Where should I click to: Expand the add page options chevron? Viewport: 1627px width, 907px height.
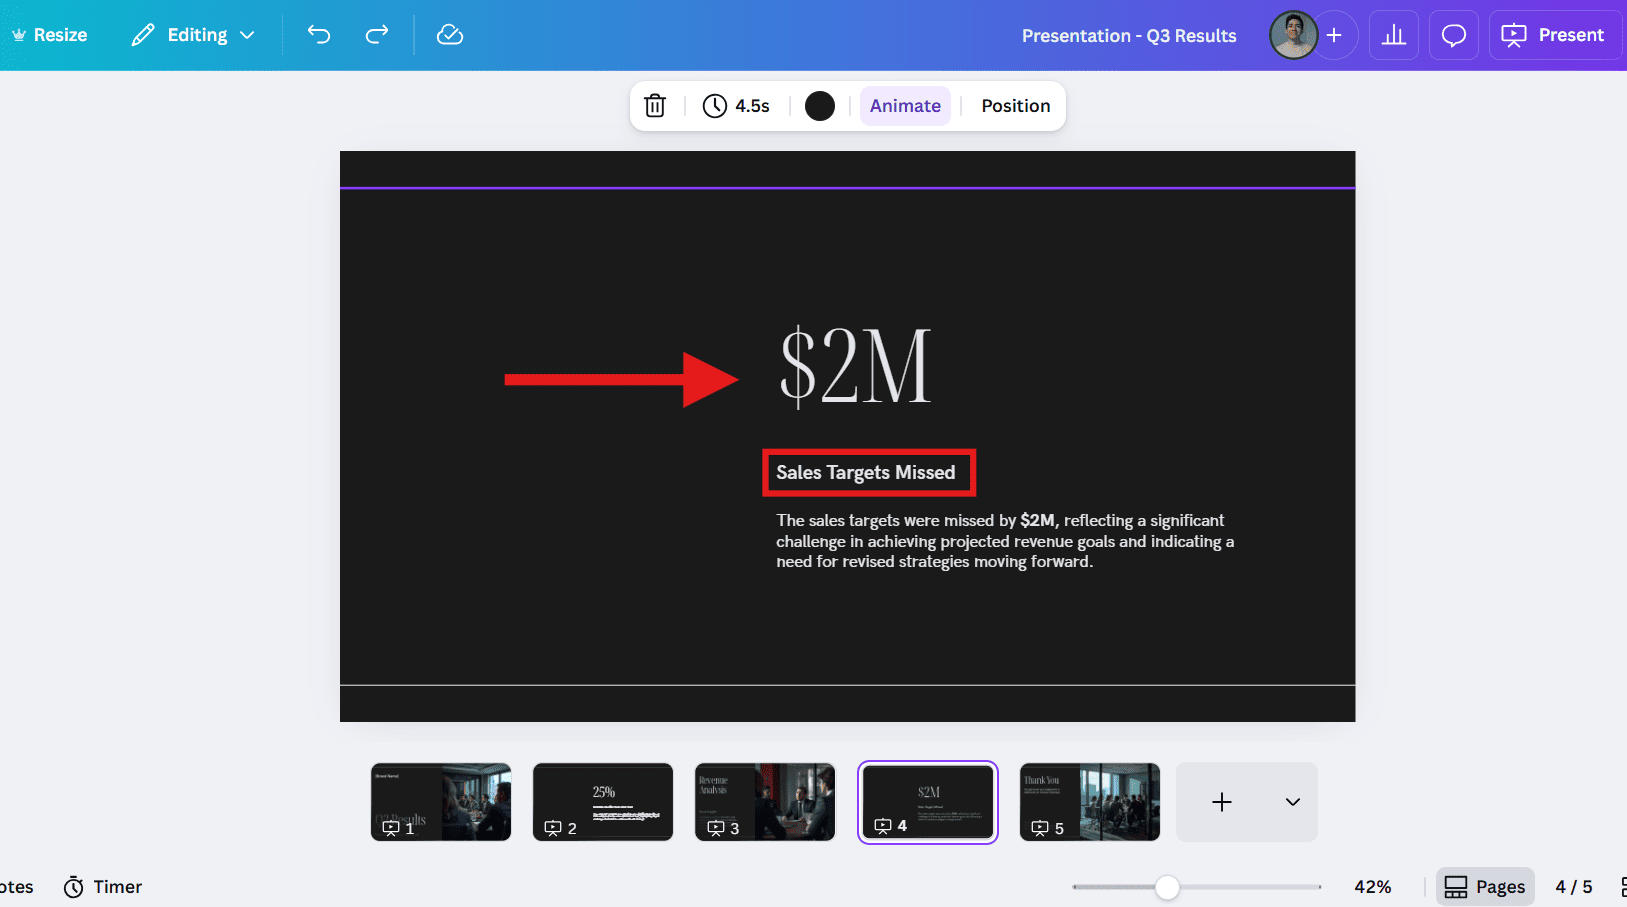coord(1292,802)
